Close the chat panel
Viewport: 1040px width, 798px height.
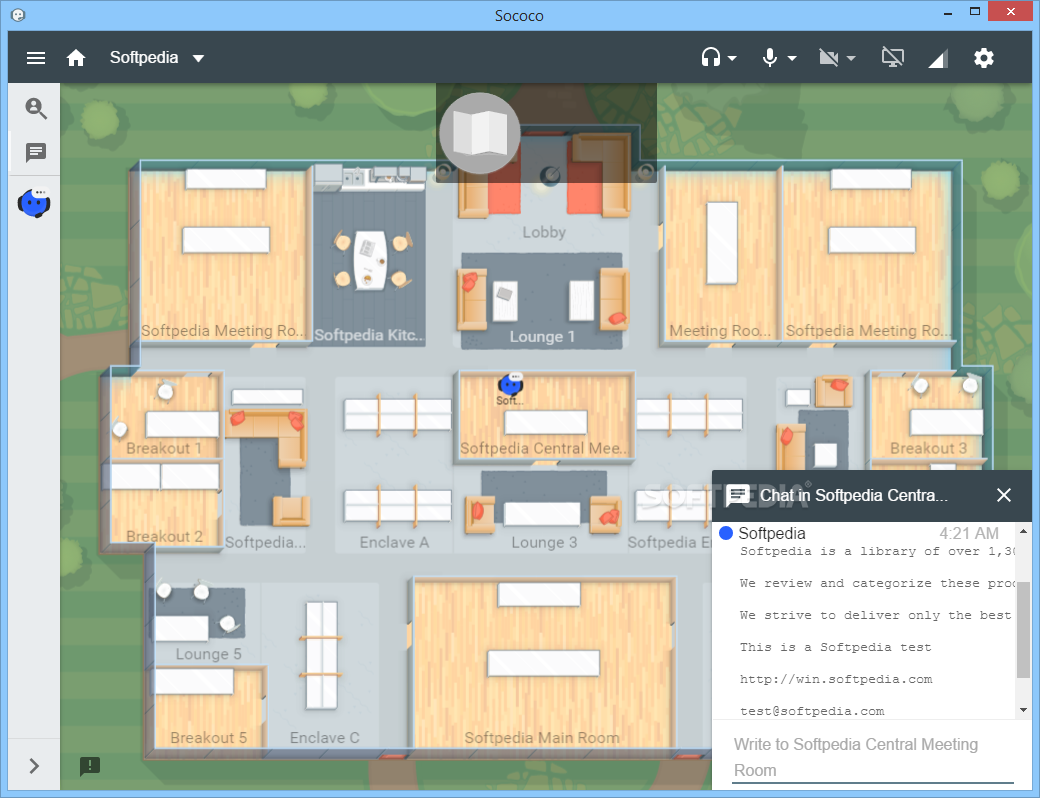pos(1004,495)
